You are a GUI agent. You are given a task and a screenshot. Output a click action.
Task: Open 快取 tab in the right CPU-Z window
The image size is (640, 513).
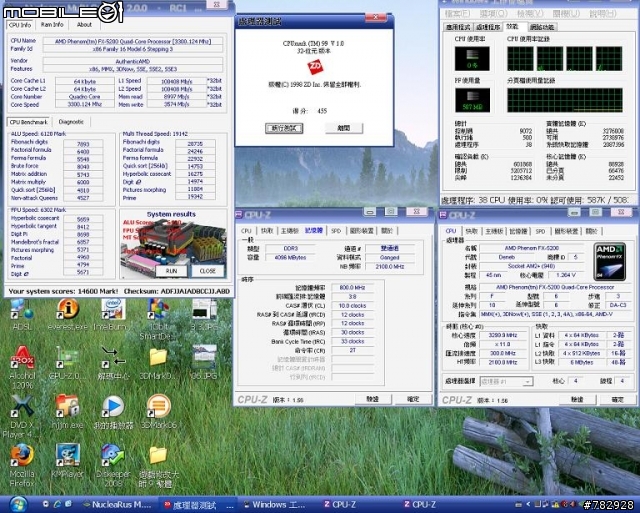click(471, 231)
